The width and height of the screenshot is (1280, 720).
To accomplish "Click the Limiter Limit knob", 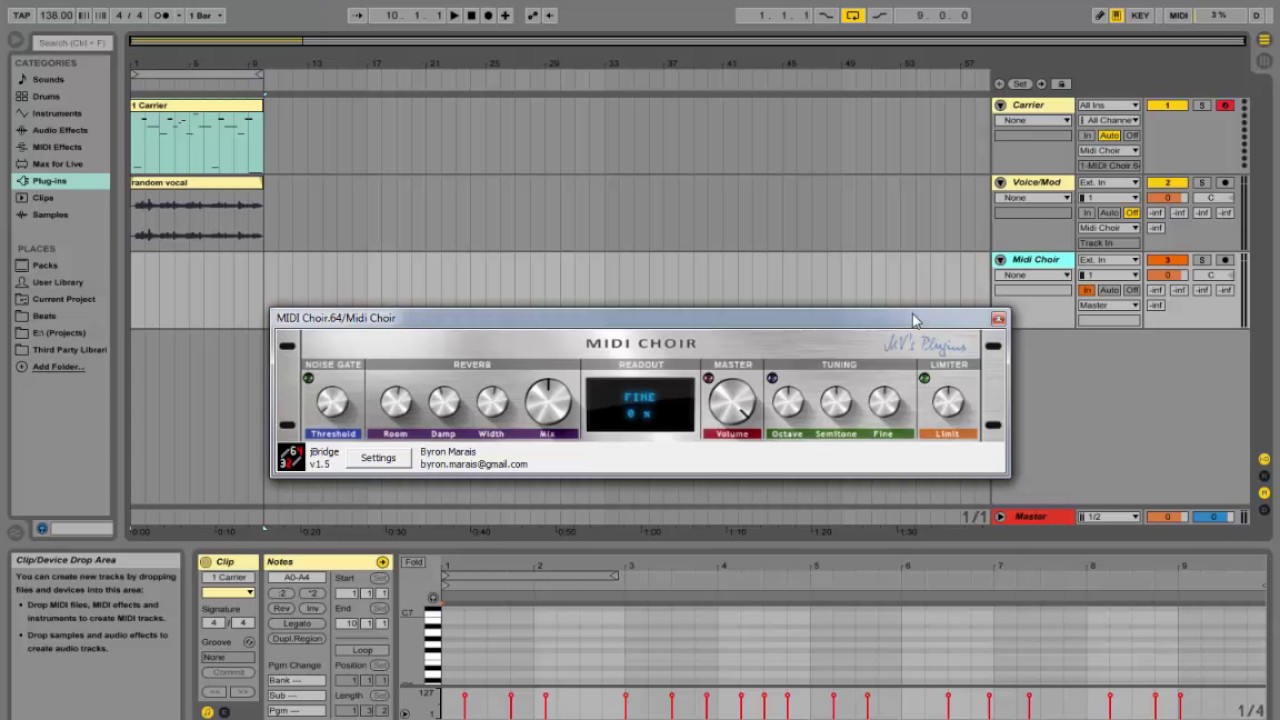I will click(947, 403).
